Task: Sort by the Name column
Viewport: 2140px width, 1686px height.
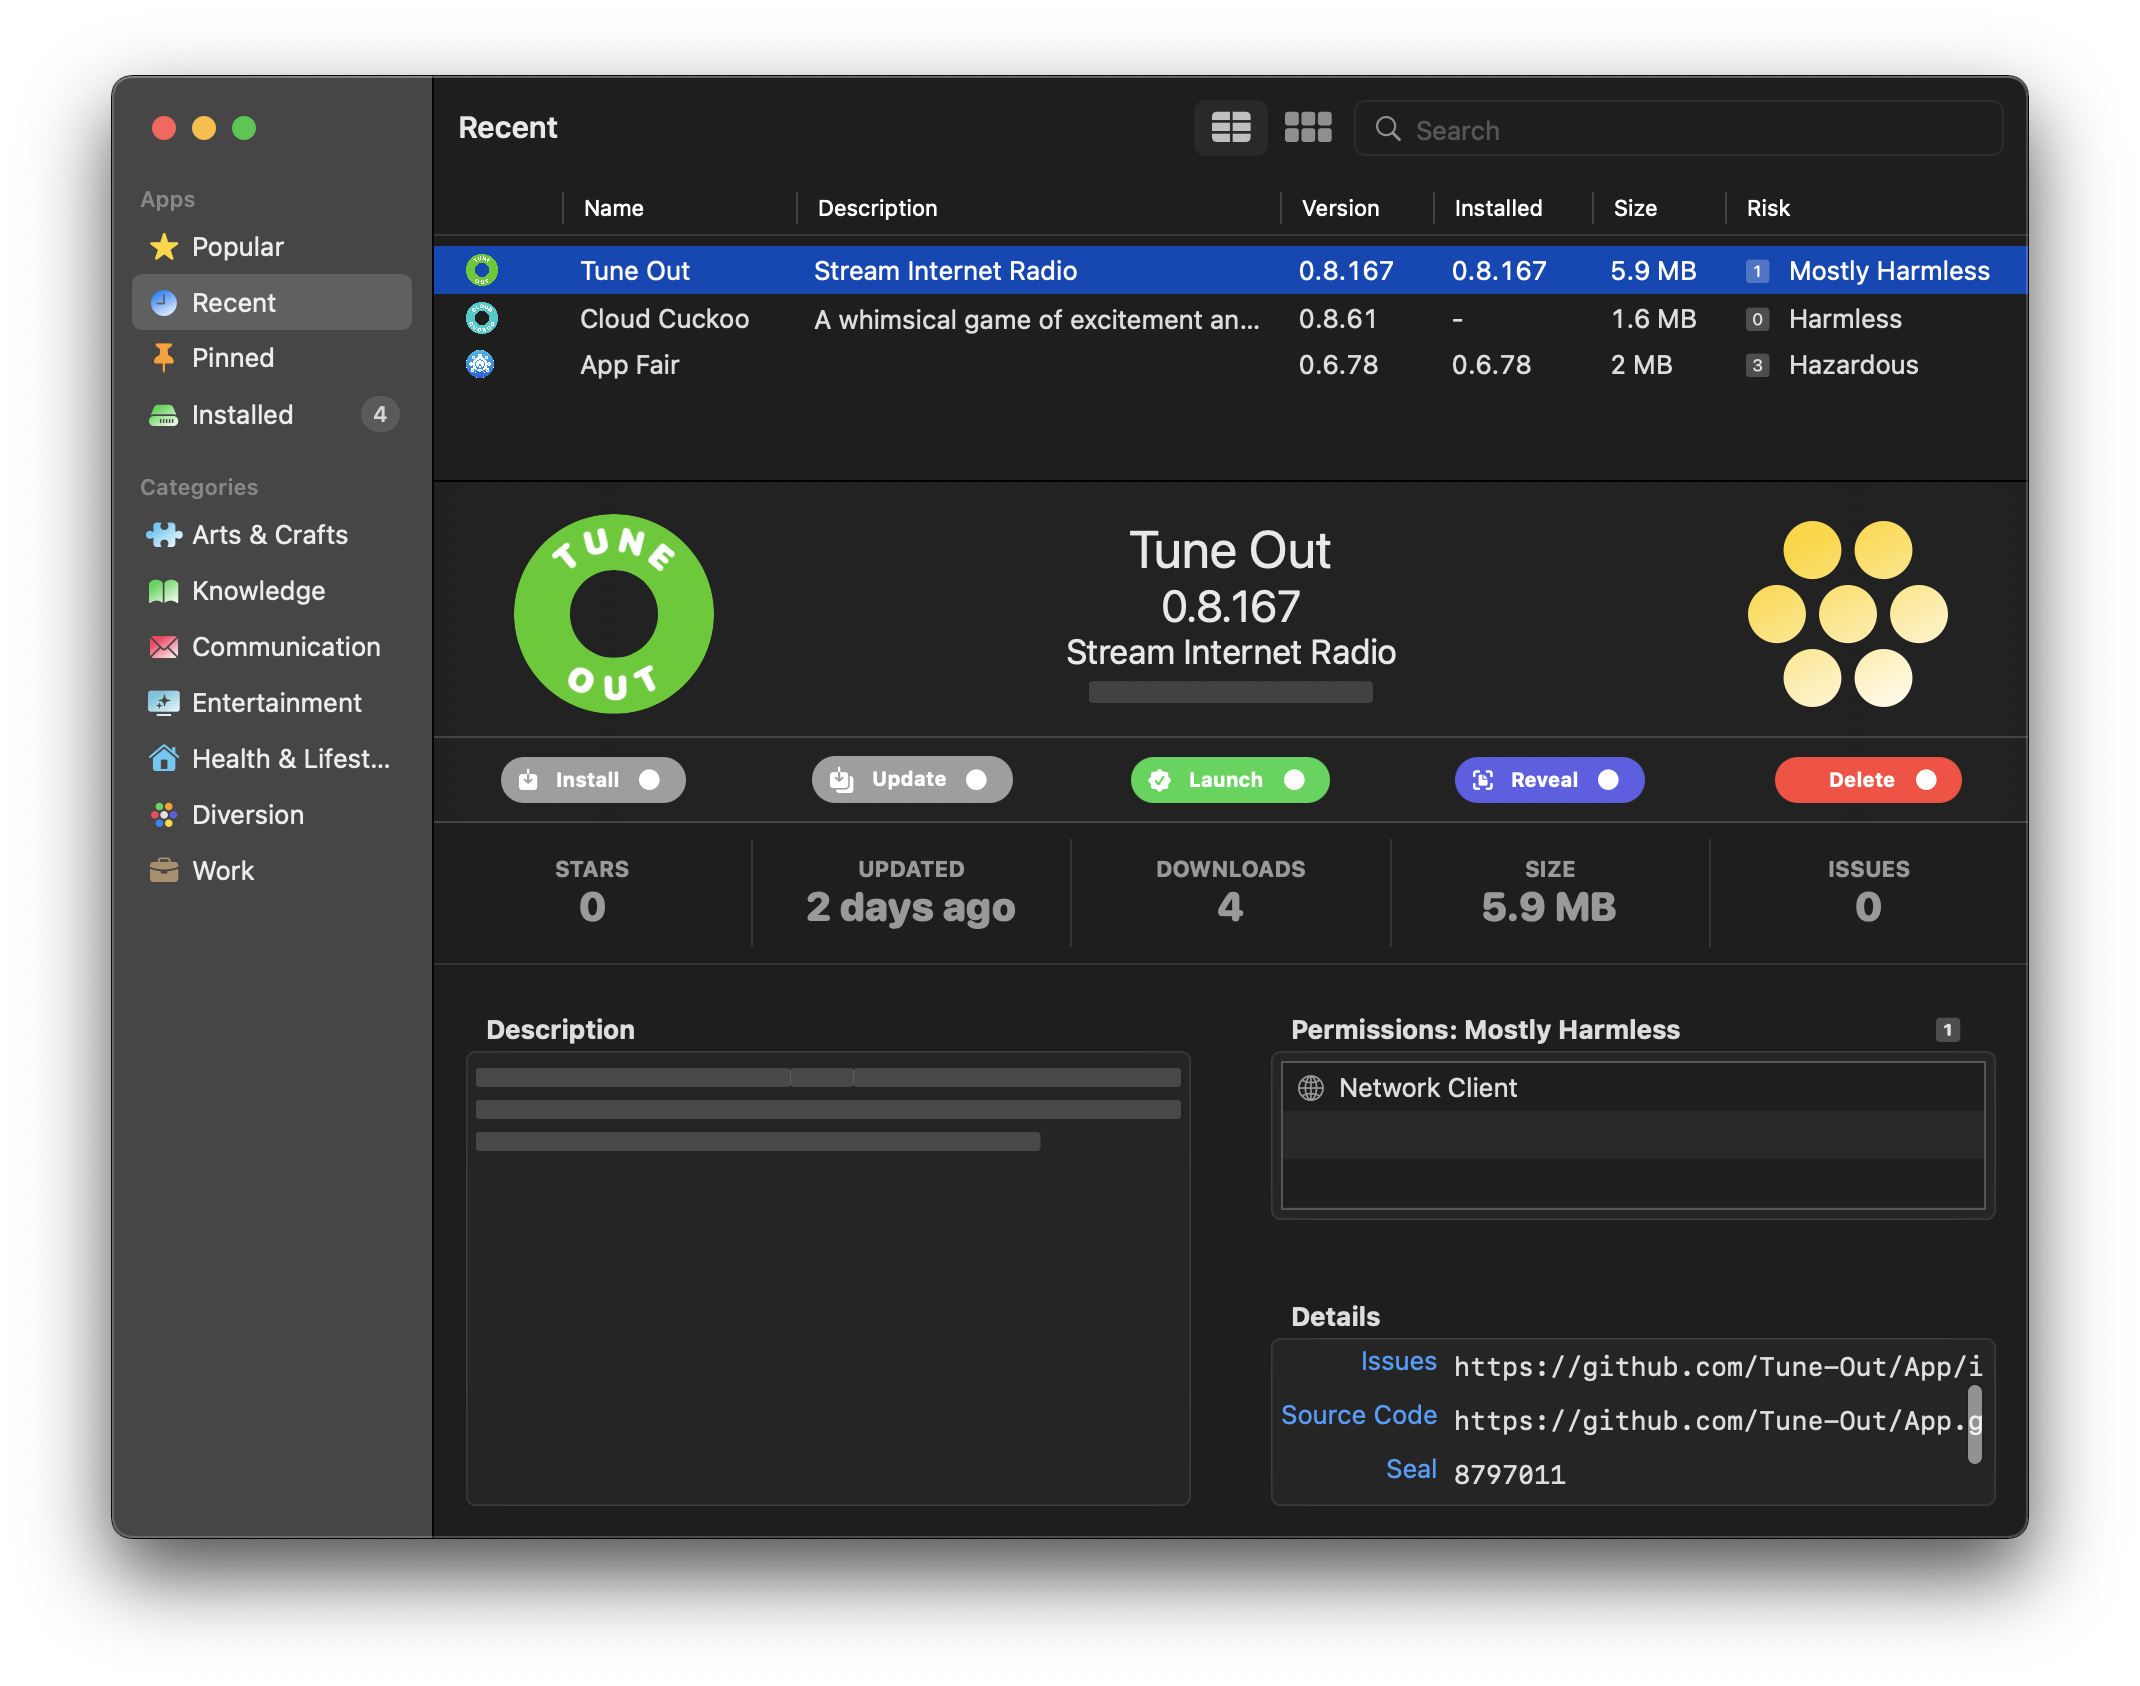Action: [680, 208]
